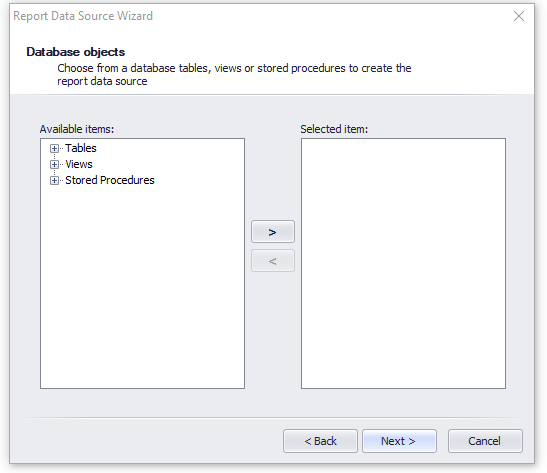Click the < remove item button
The height and width of the screenshot is (473, 547).
(273, 261)
